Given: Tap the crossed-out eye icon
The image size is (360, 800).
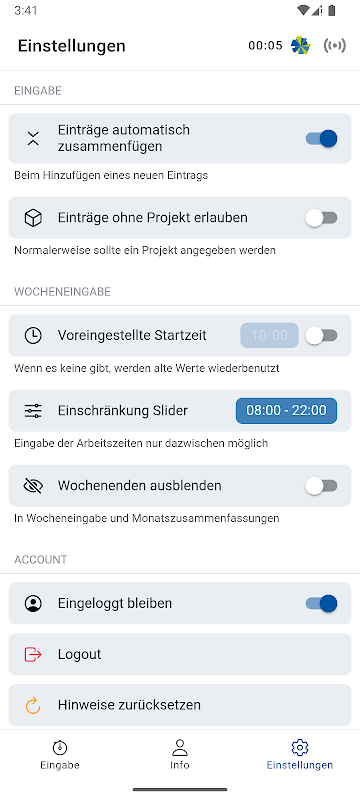Looking at the screenshot, I should click(x=33, y=486).
